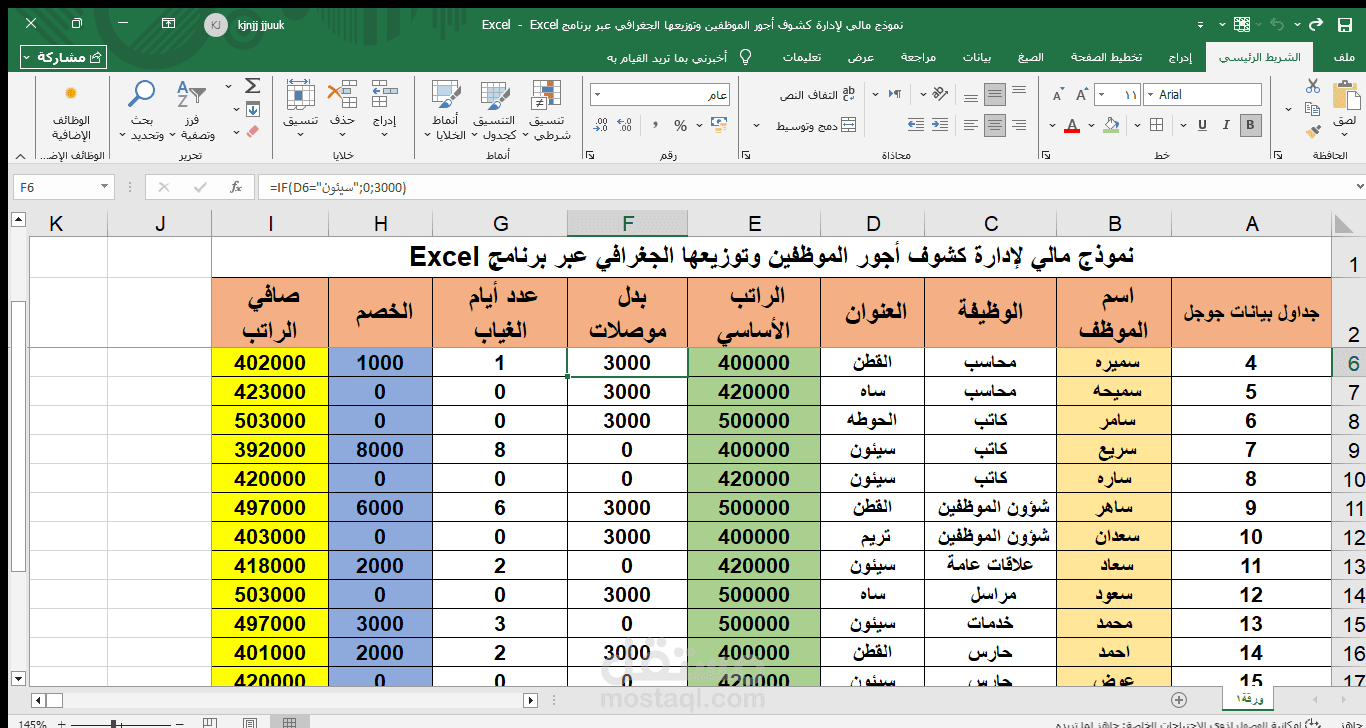This screenshot has height=728, width=1366.
Task: Open Cell Styles gallery icon
Action: coord(446,95)
